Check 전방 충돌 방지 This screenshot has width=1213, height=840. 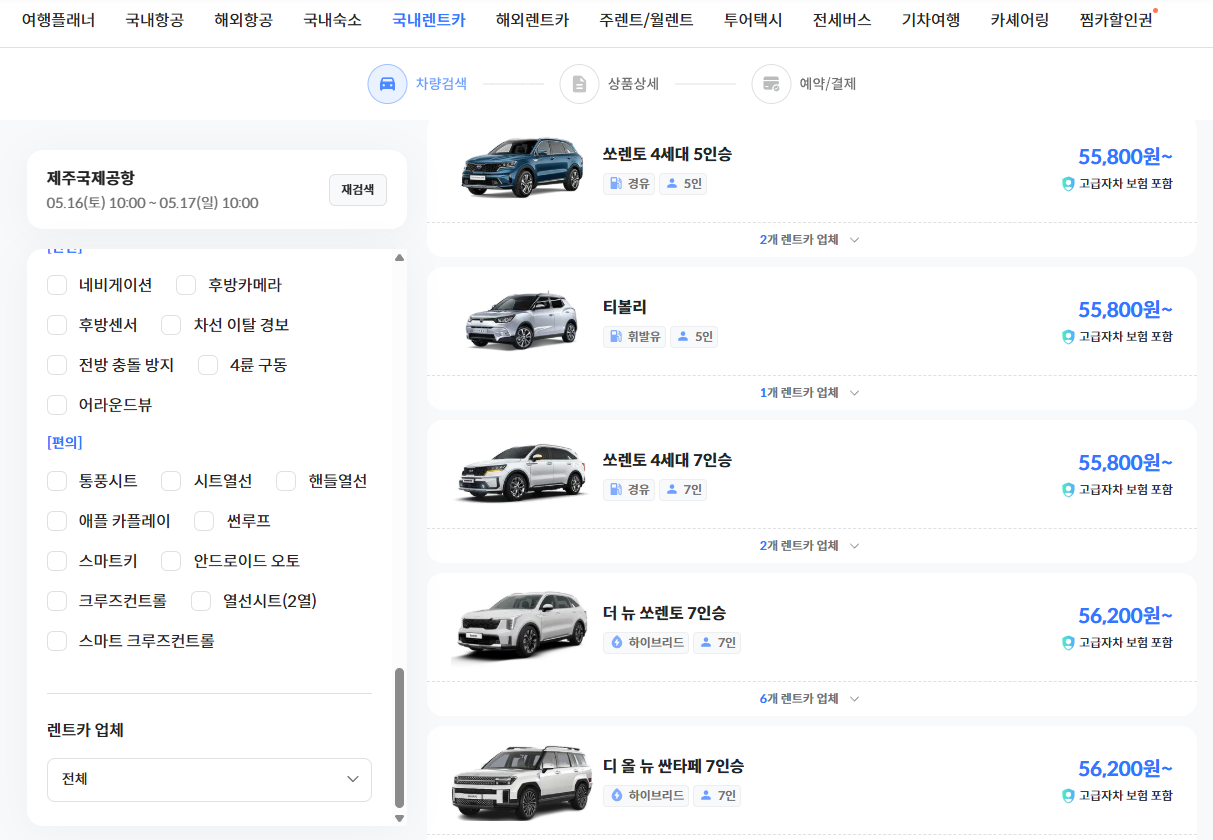click(57, 365)
